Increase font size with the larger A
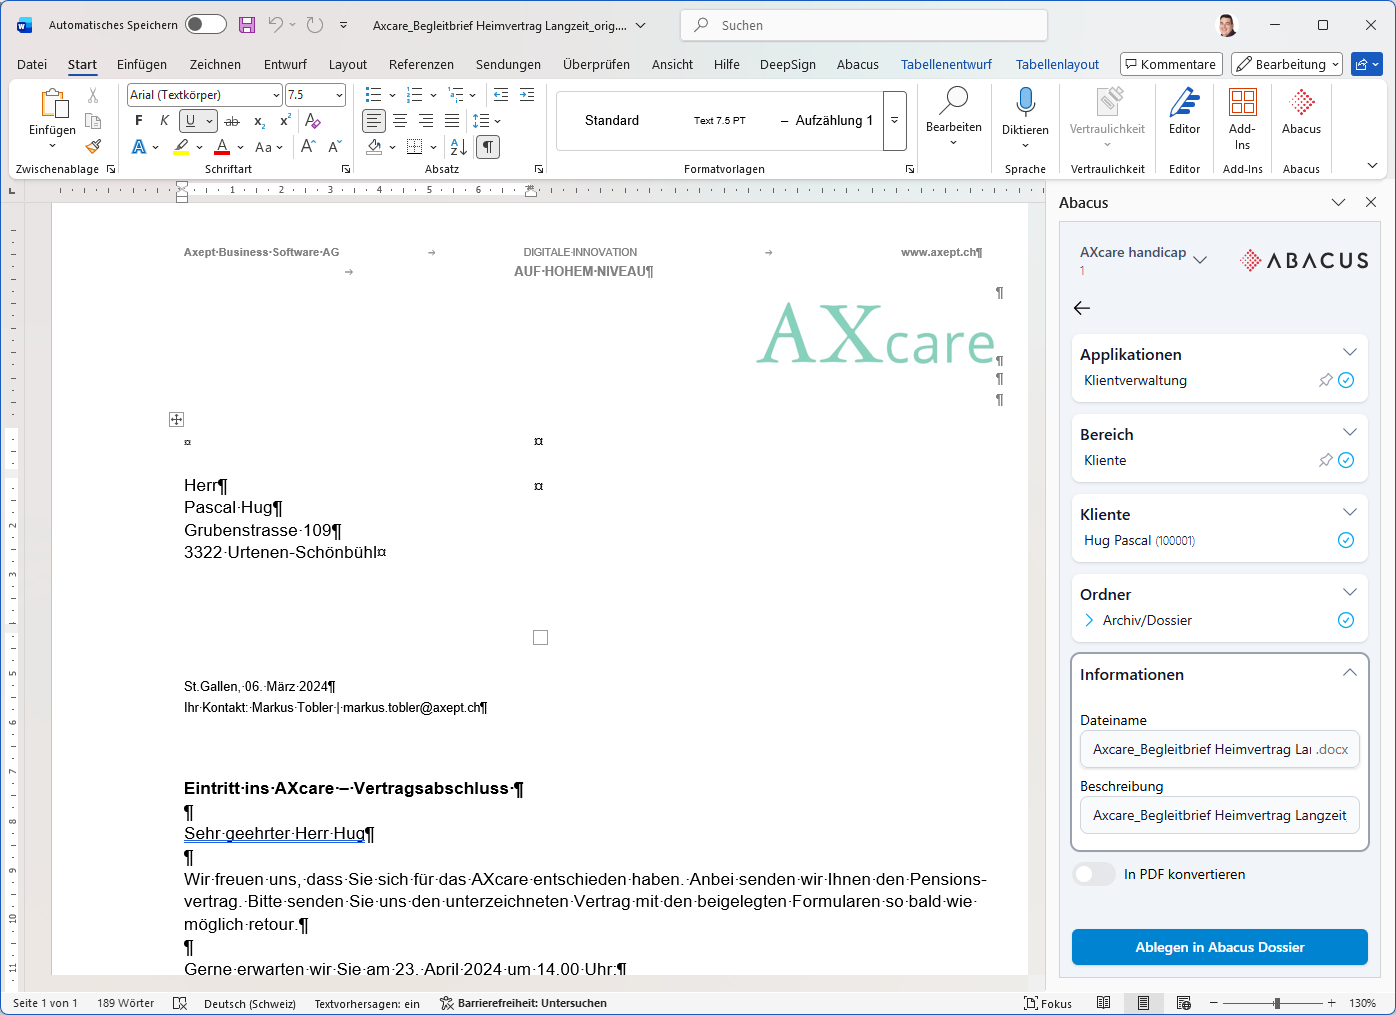Screen dimensions: 1396x1015 point(309,147)
